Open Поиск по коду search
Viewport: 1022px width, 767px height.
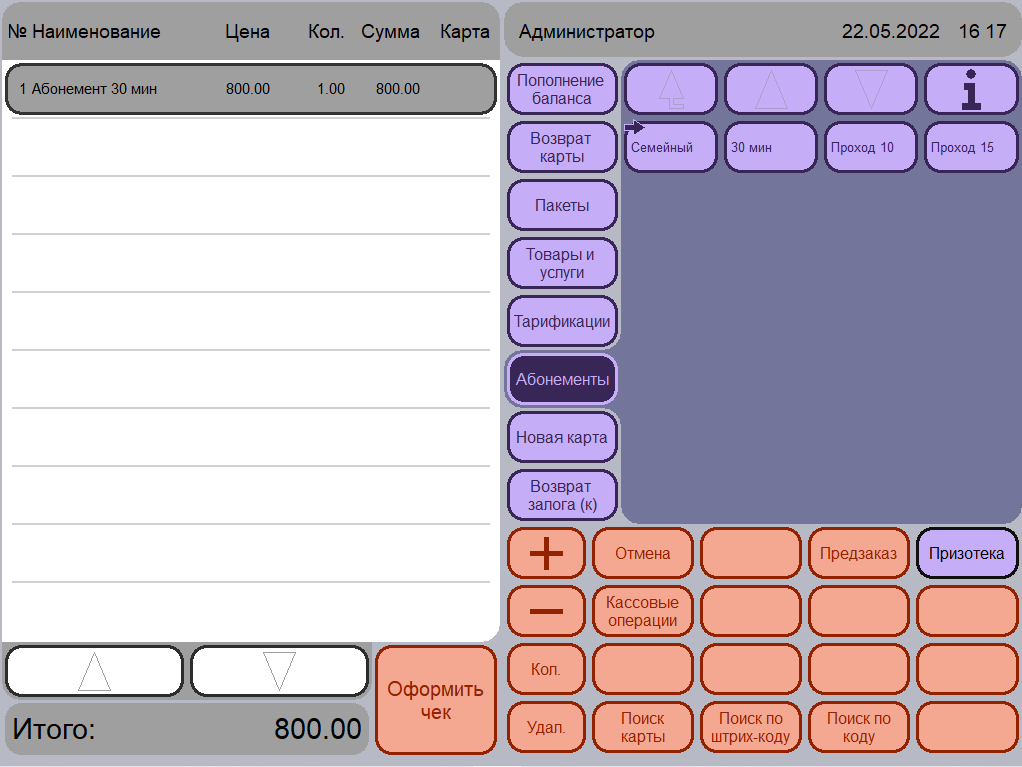pos(858,727)
